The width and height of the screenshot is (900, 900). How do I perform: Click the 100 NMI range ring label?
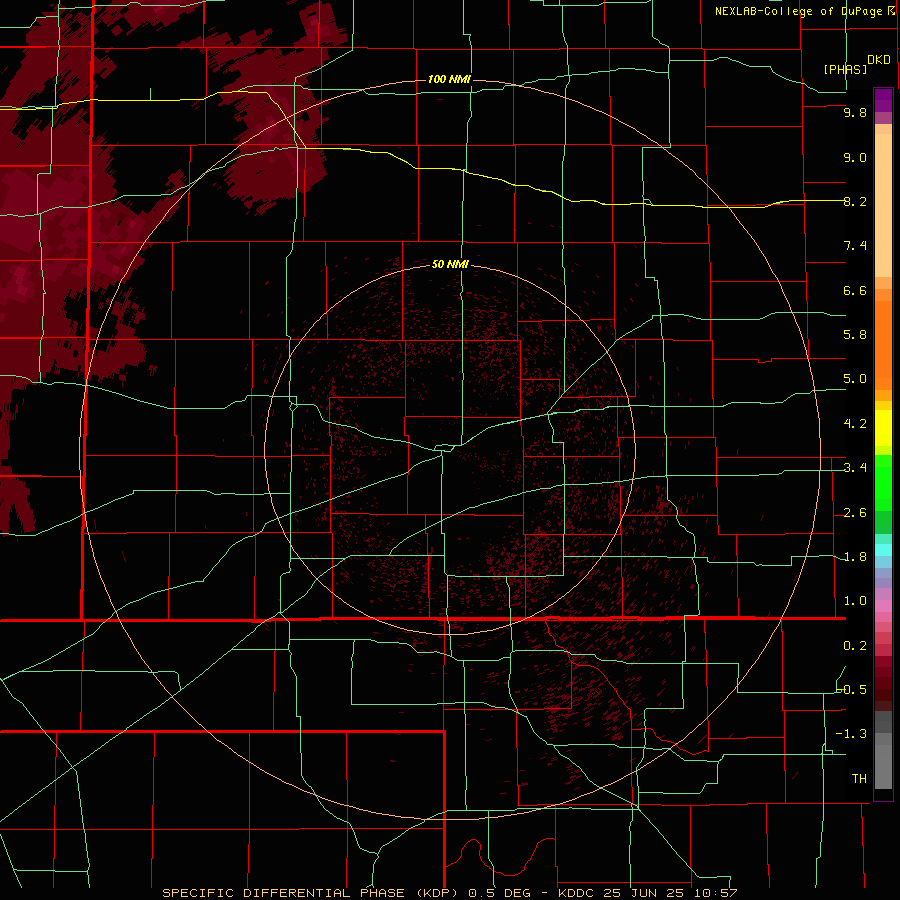pyautogui.click(x=449, y=79)
